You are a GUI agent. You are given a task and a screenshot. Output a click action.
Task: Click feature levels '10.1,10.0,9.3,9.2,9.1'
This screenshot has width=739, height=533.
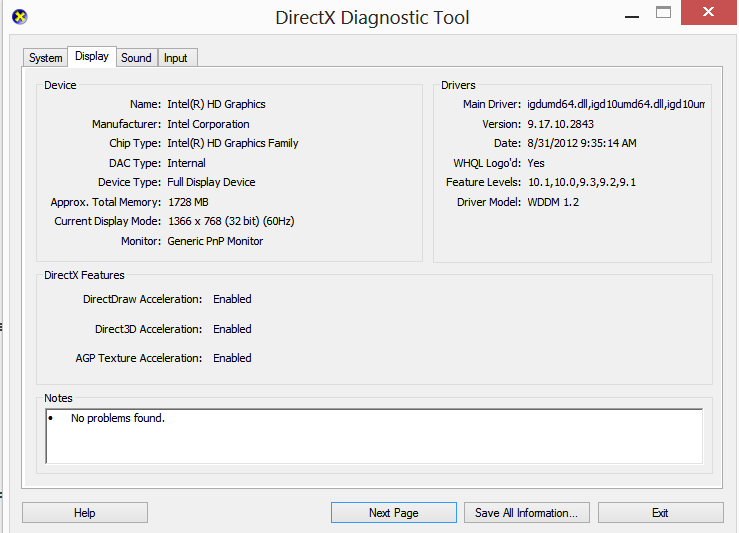tap(582, 182)
